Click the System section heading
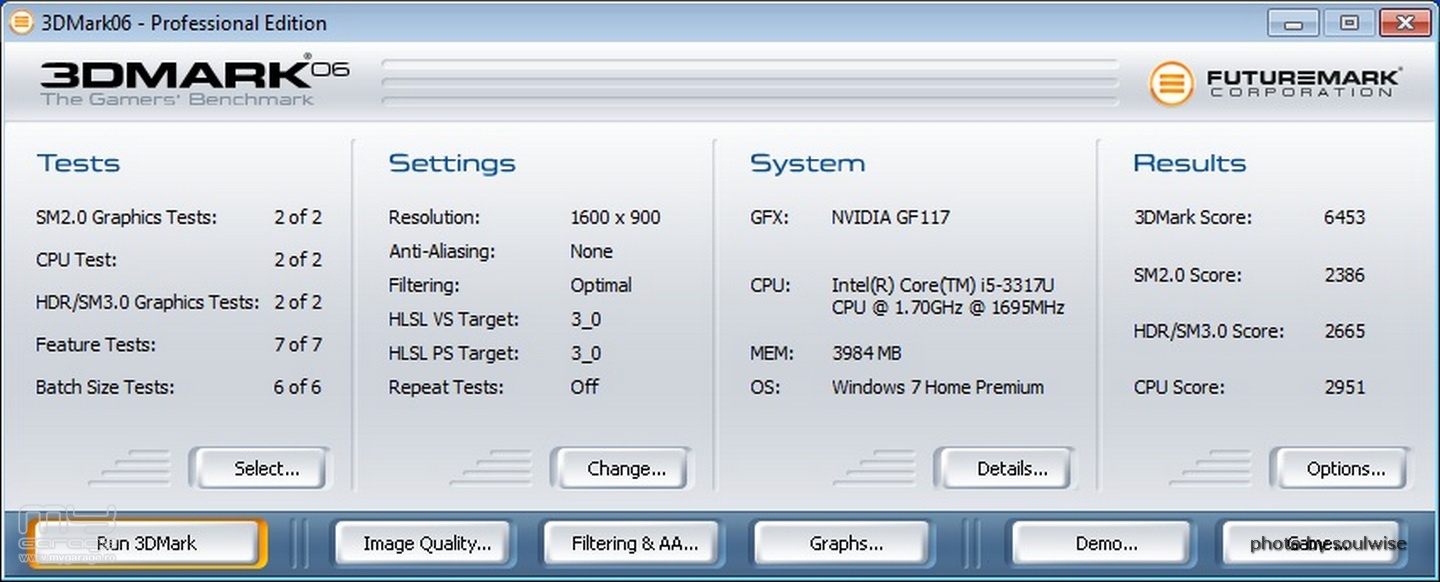The height and width of the screenshot is (582, 1440). click(x=808, y=163)
